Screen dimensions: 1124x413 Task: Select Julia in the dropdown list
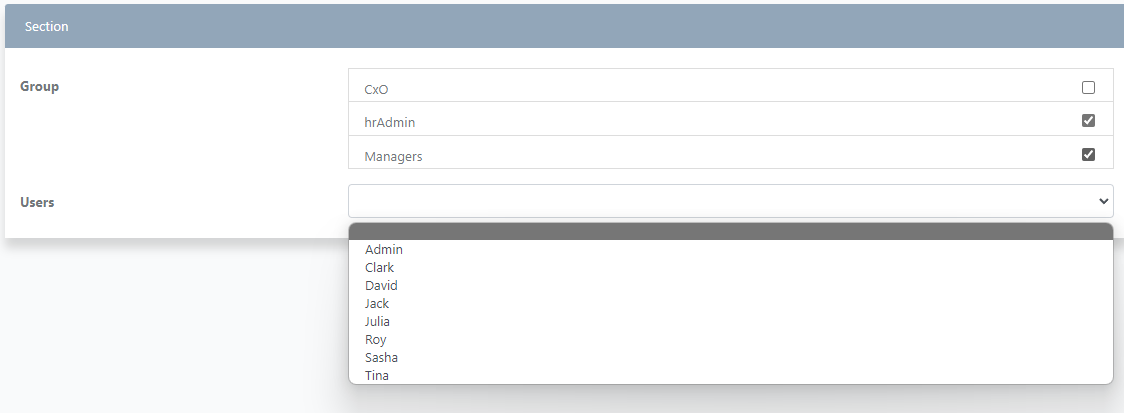377,322
